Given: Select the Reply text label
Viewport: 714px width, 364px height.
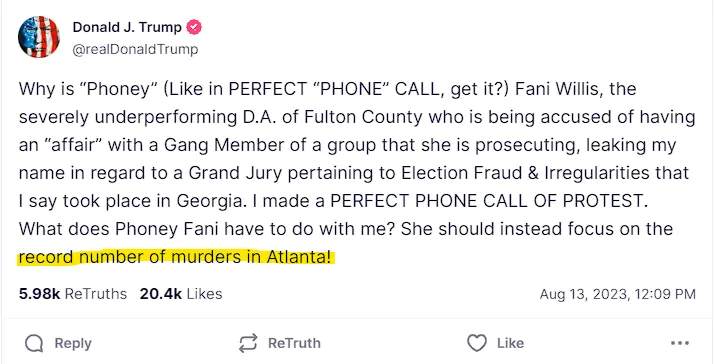Looking at the screenshot, I should (x=73, y=343).
